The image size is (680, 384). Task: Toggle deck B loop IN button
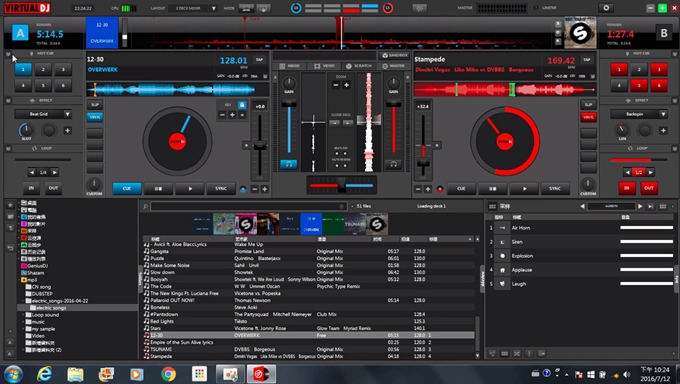[x=627, y=188]
